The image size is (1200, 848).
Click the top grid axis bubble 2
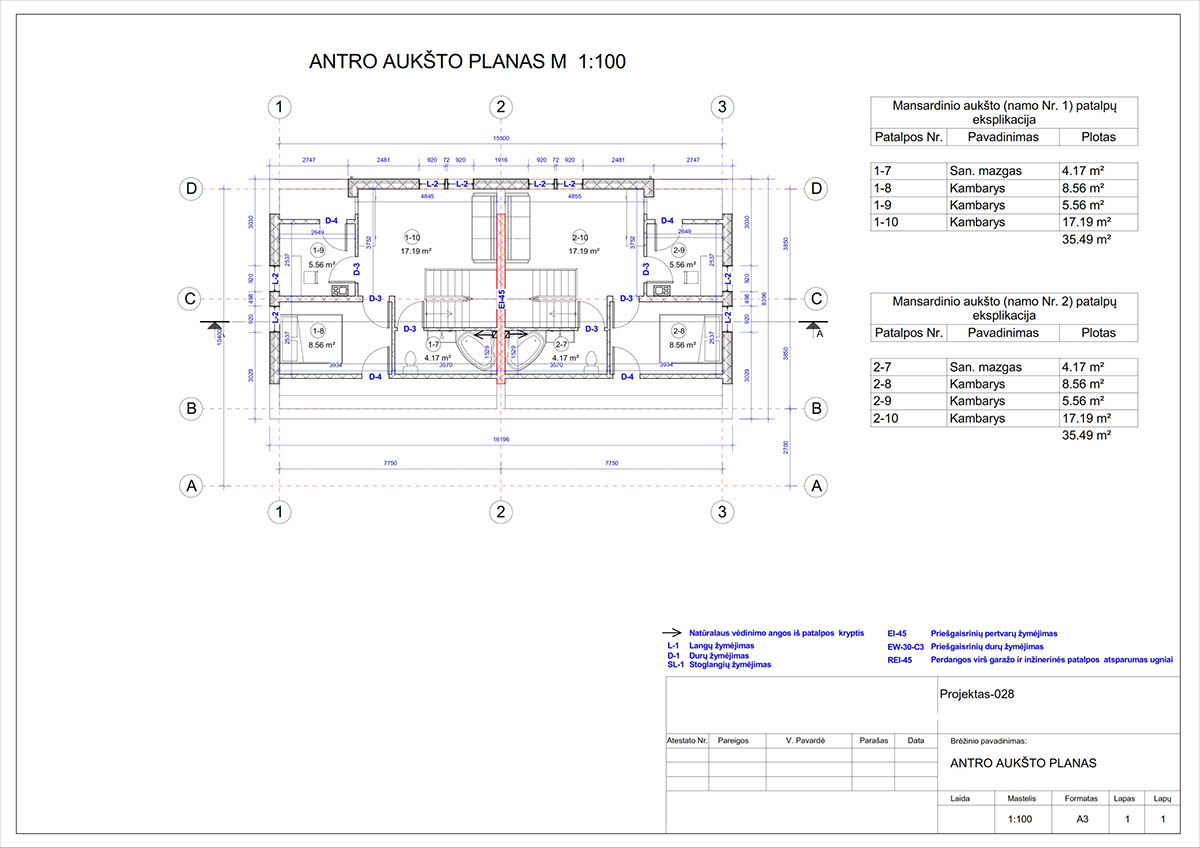(x=501, y=106)
